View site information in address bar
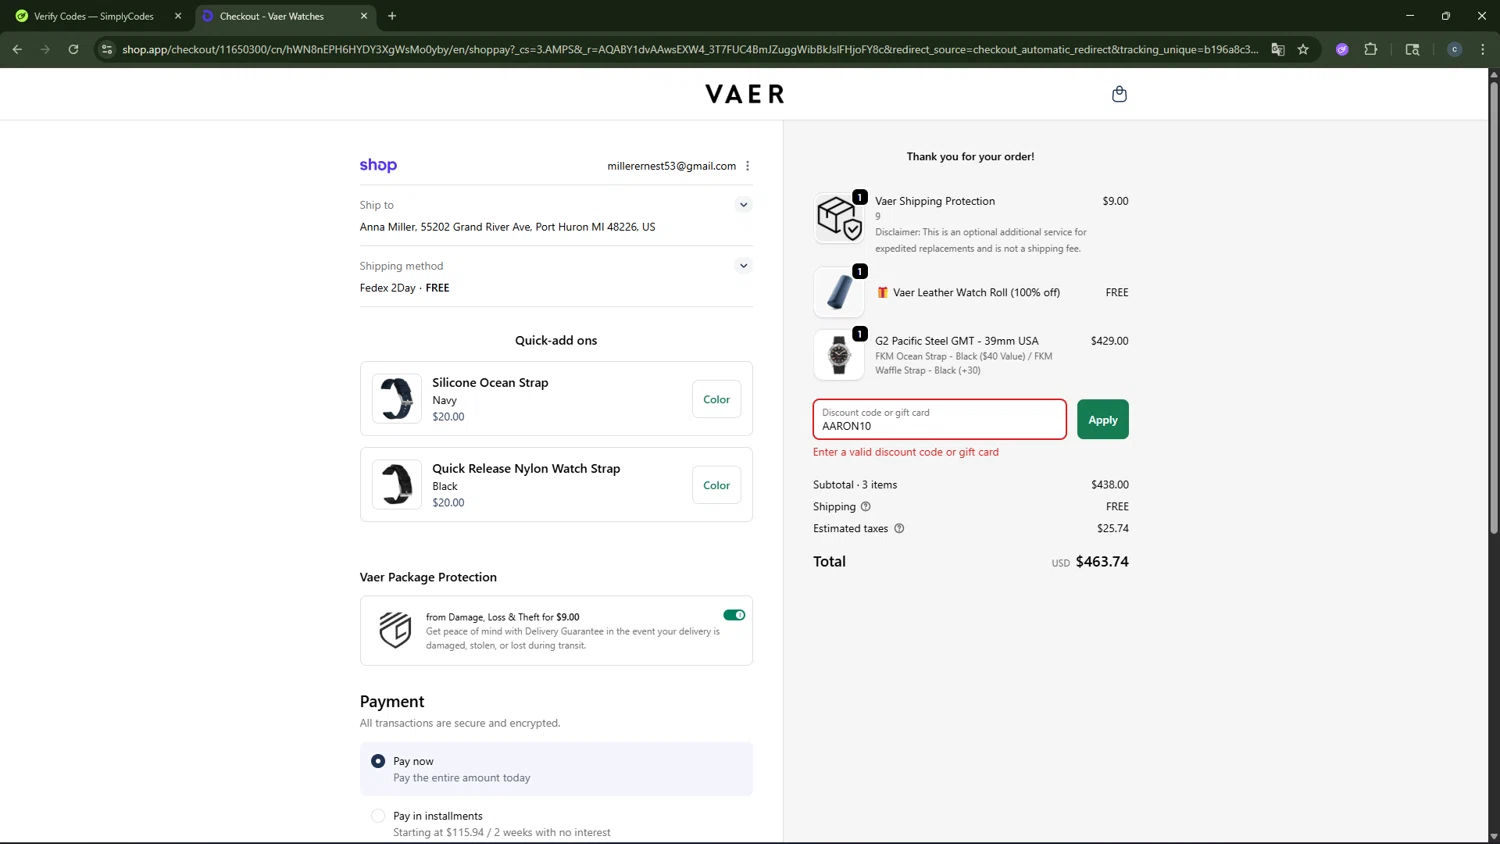 click(x=107, y=49)
